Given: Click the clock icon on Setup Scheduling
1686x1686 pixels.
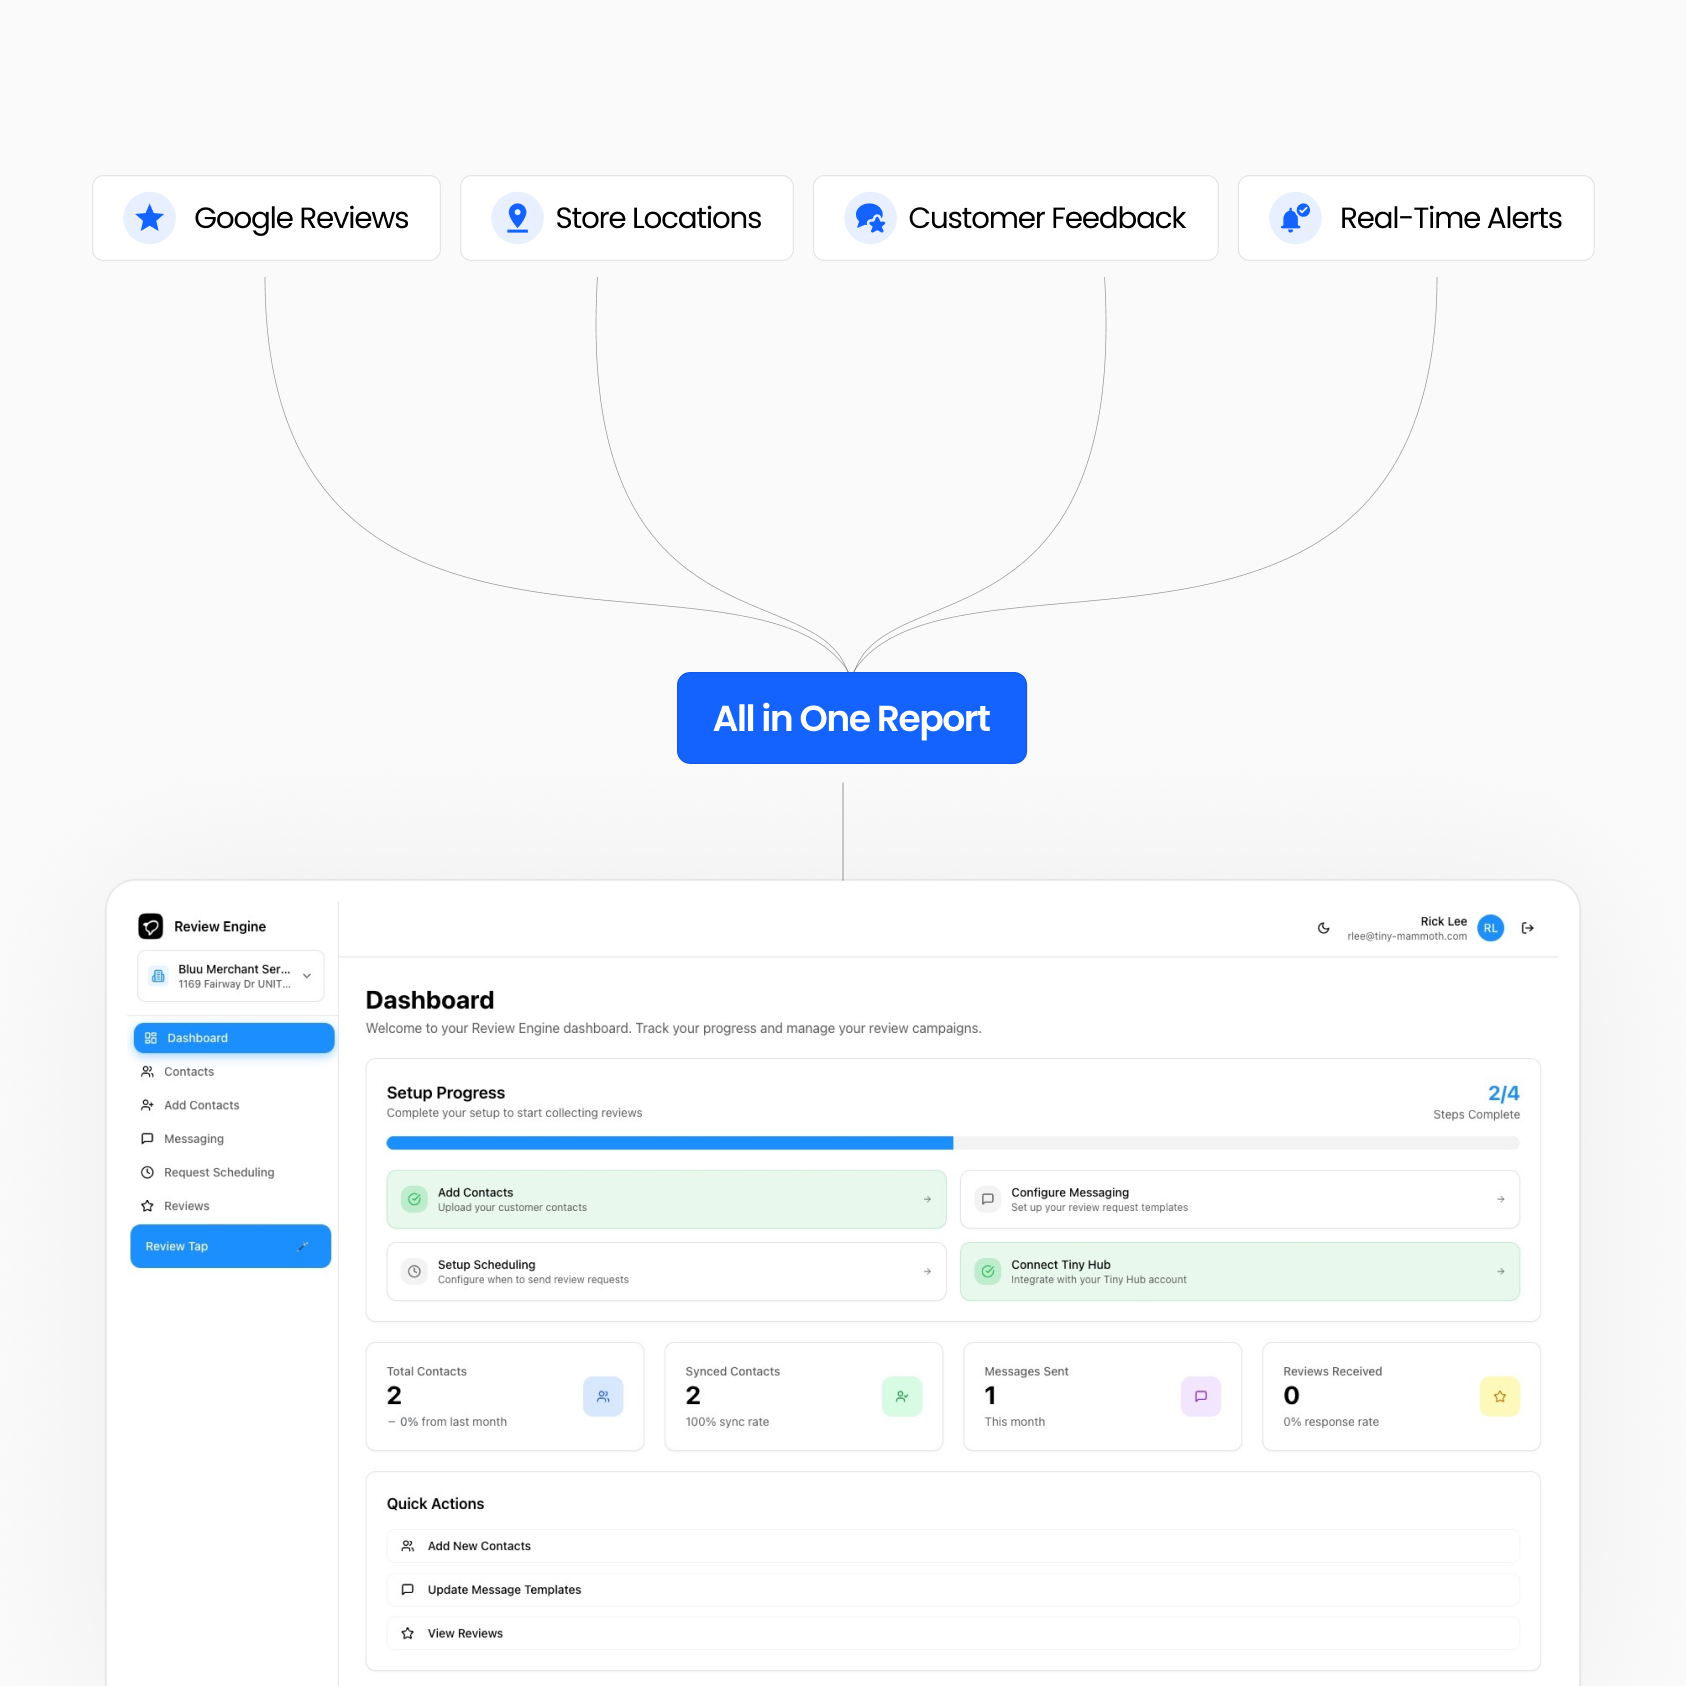Looking at the screenshot, I should tap(414, 1271).
